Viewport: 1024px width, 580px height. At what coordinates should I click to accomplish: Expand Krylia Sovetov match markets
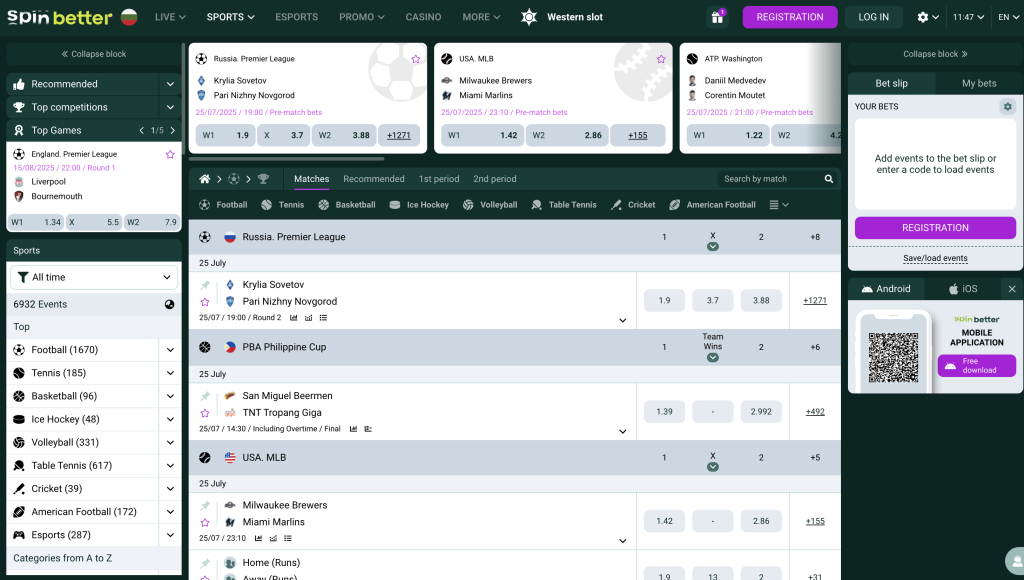tap(622, 321)
